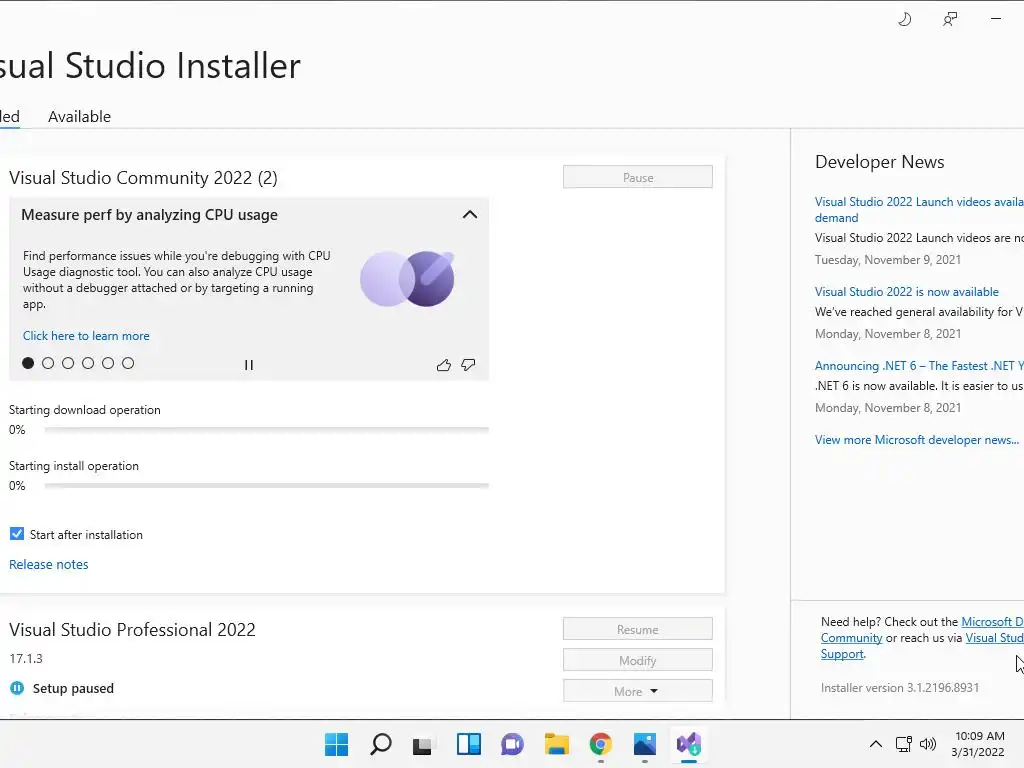This screenshot has width=1024, height=768.
Task: Give thumbs down to the tip card
Action: 468,365
